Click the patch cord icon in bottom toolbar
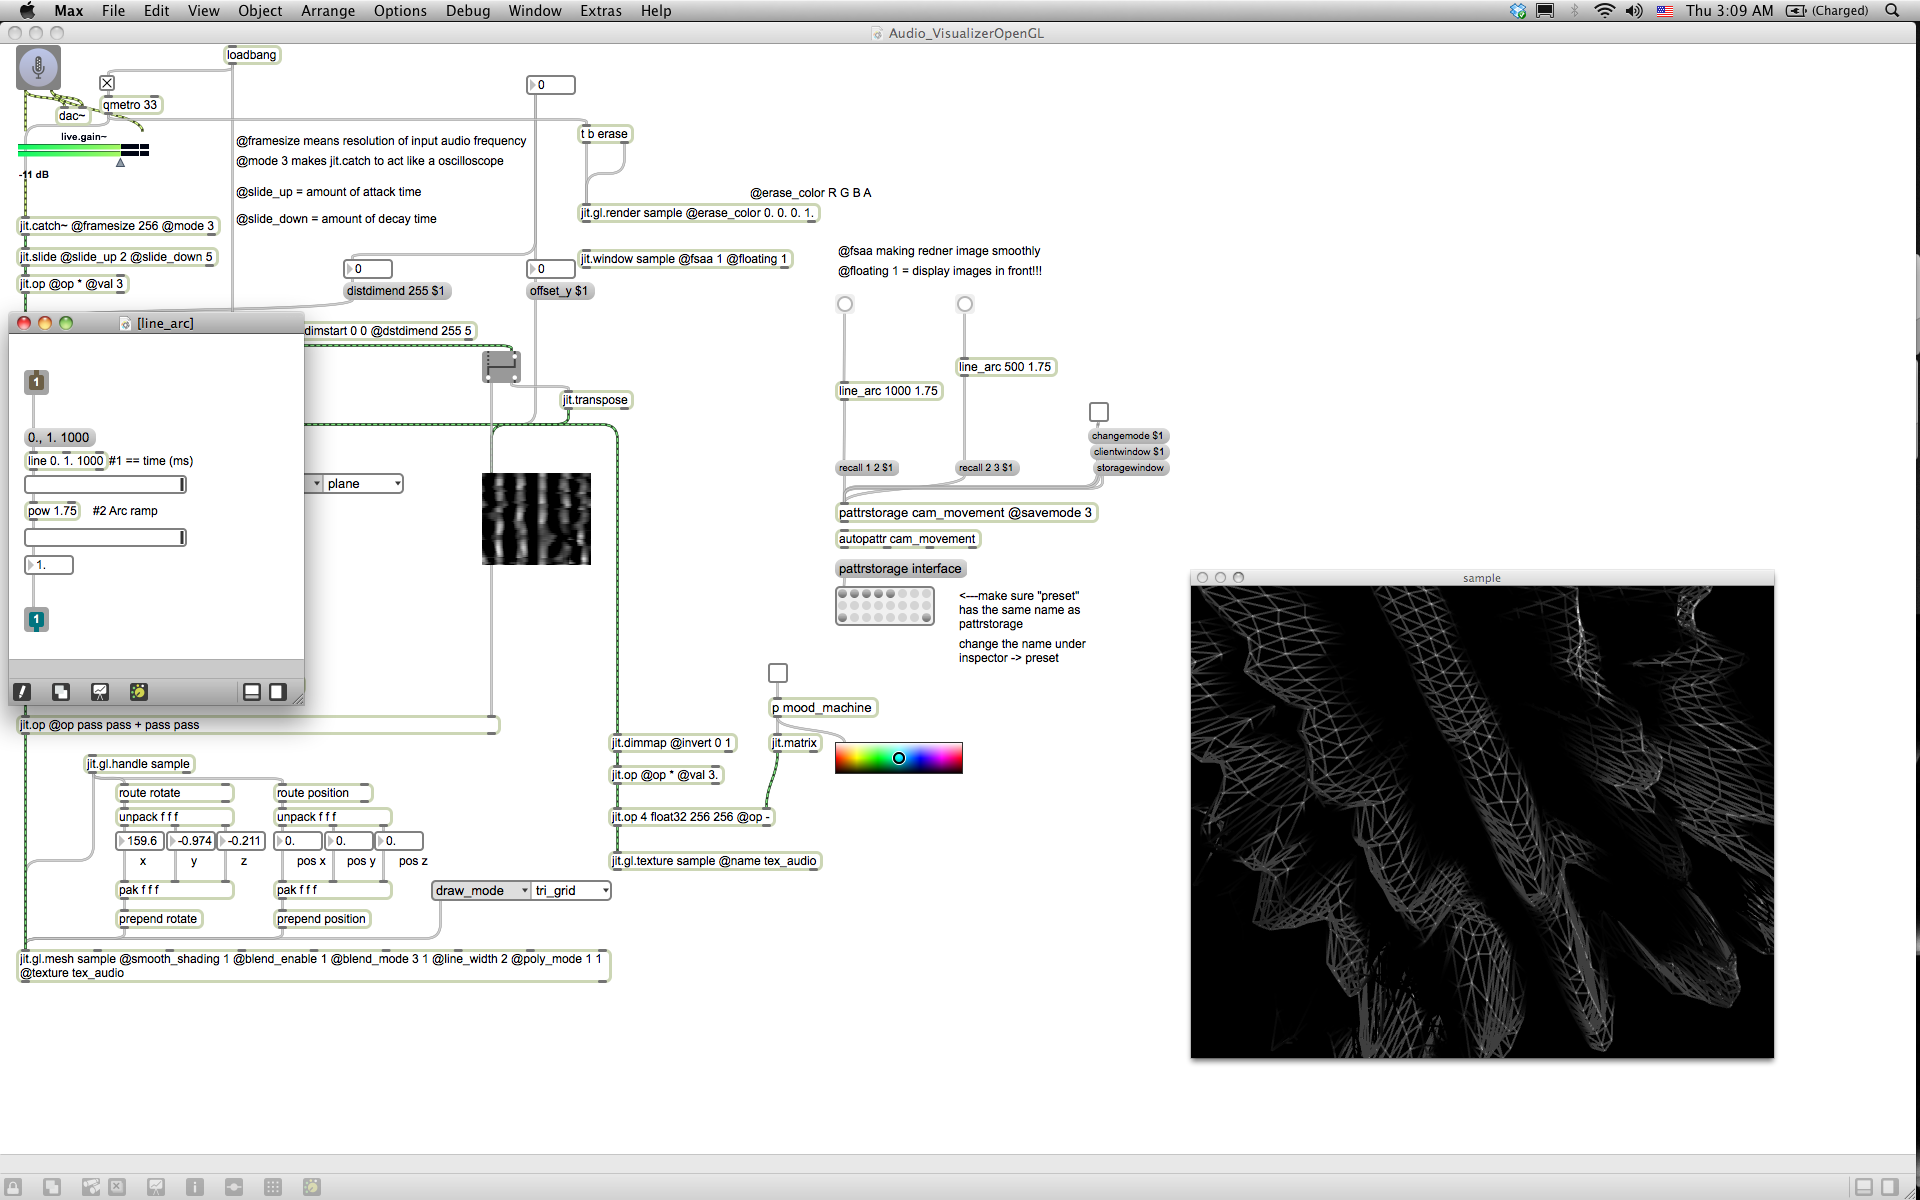This screenshot has height=1200, width=1920. (234, 1187)
